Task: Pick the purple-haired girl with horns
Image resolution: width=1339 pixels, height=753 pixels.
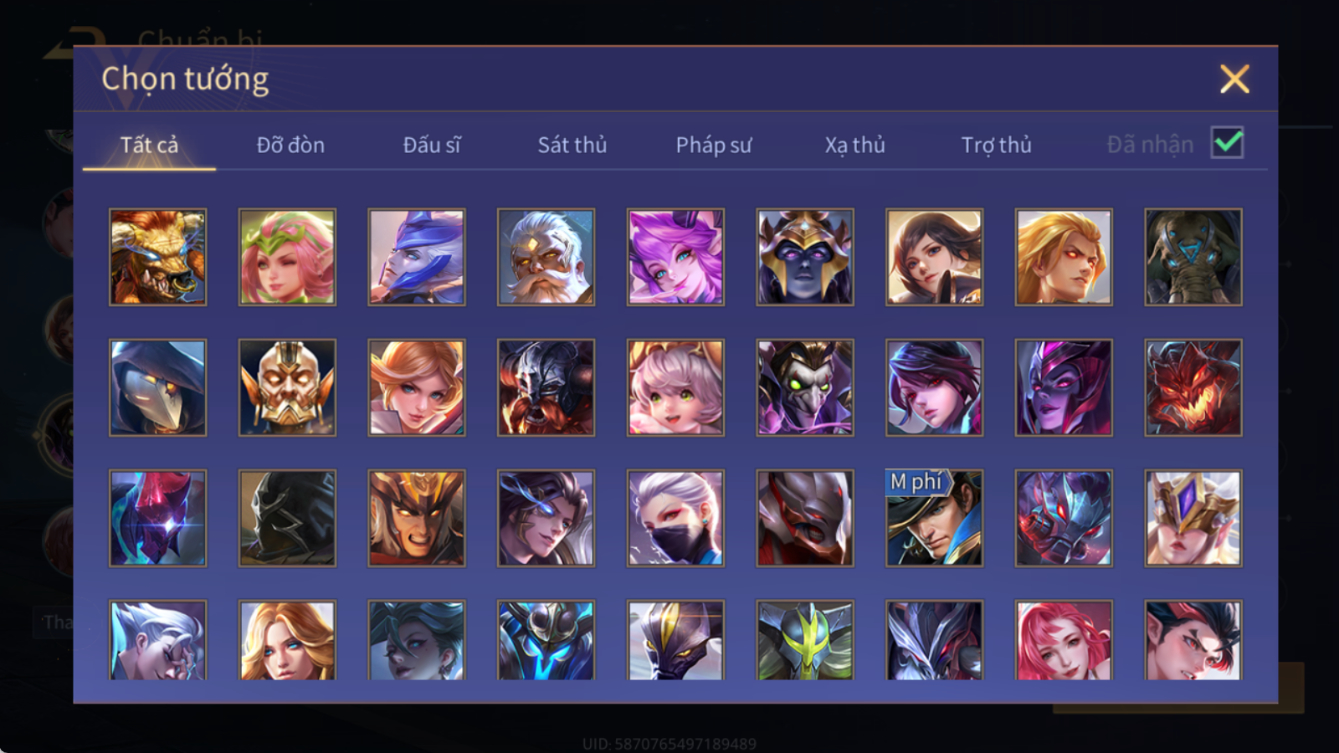Action: [676, 257]
